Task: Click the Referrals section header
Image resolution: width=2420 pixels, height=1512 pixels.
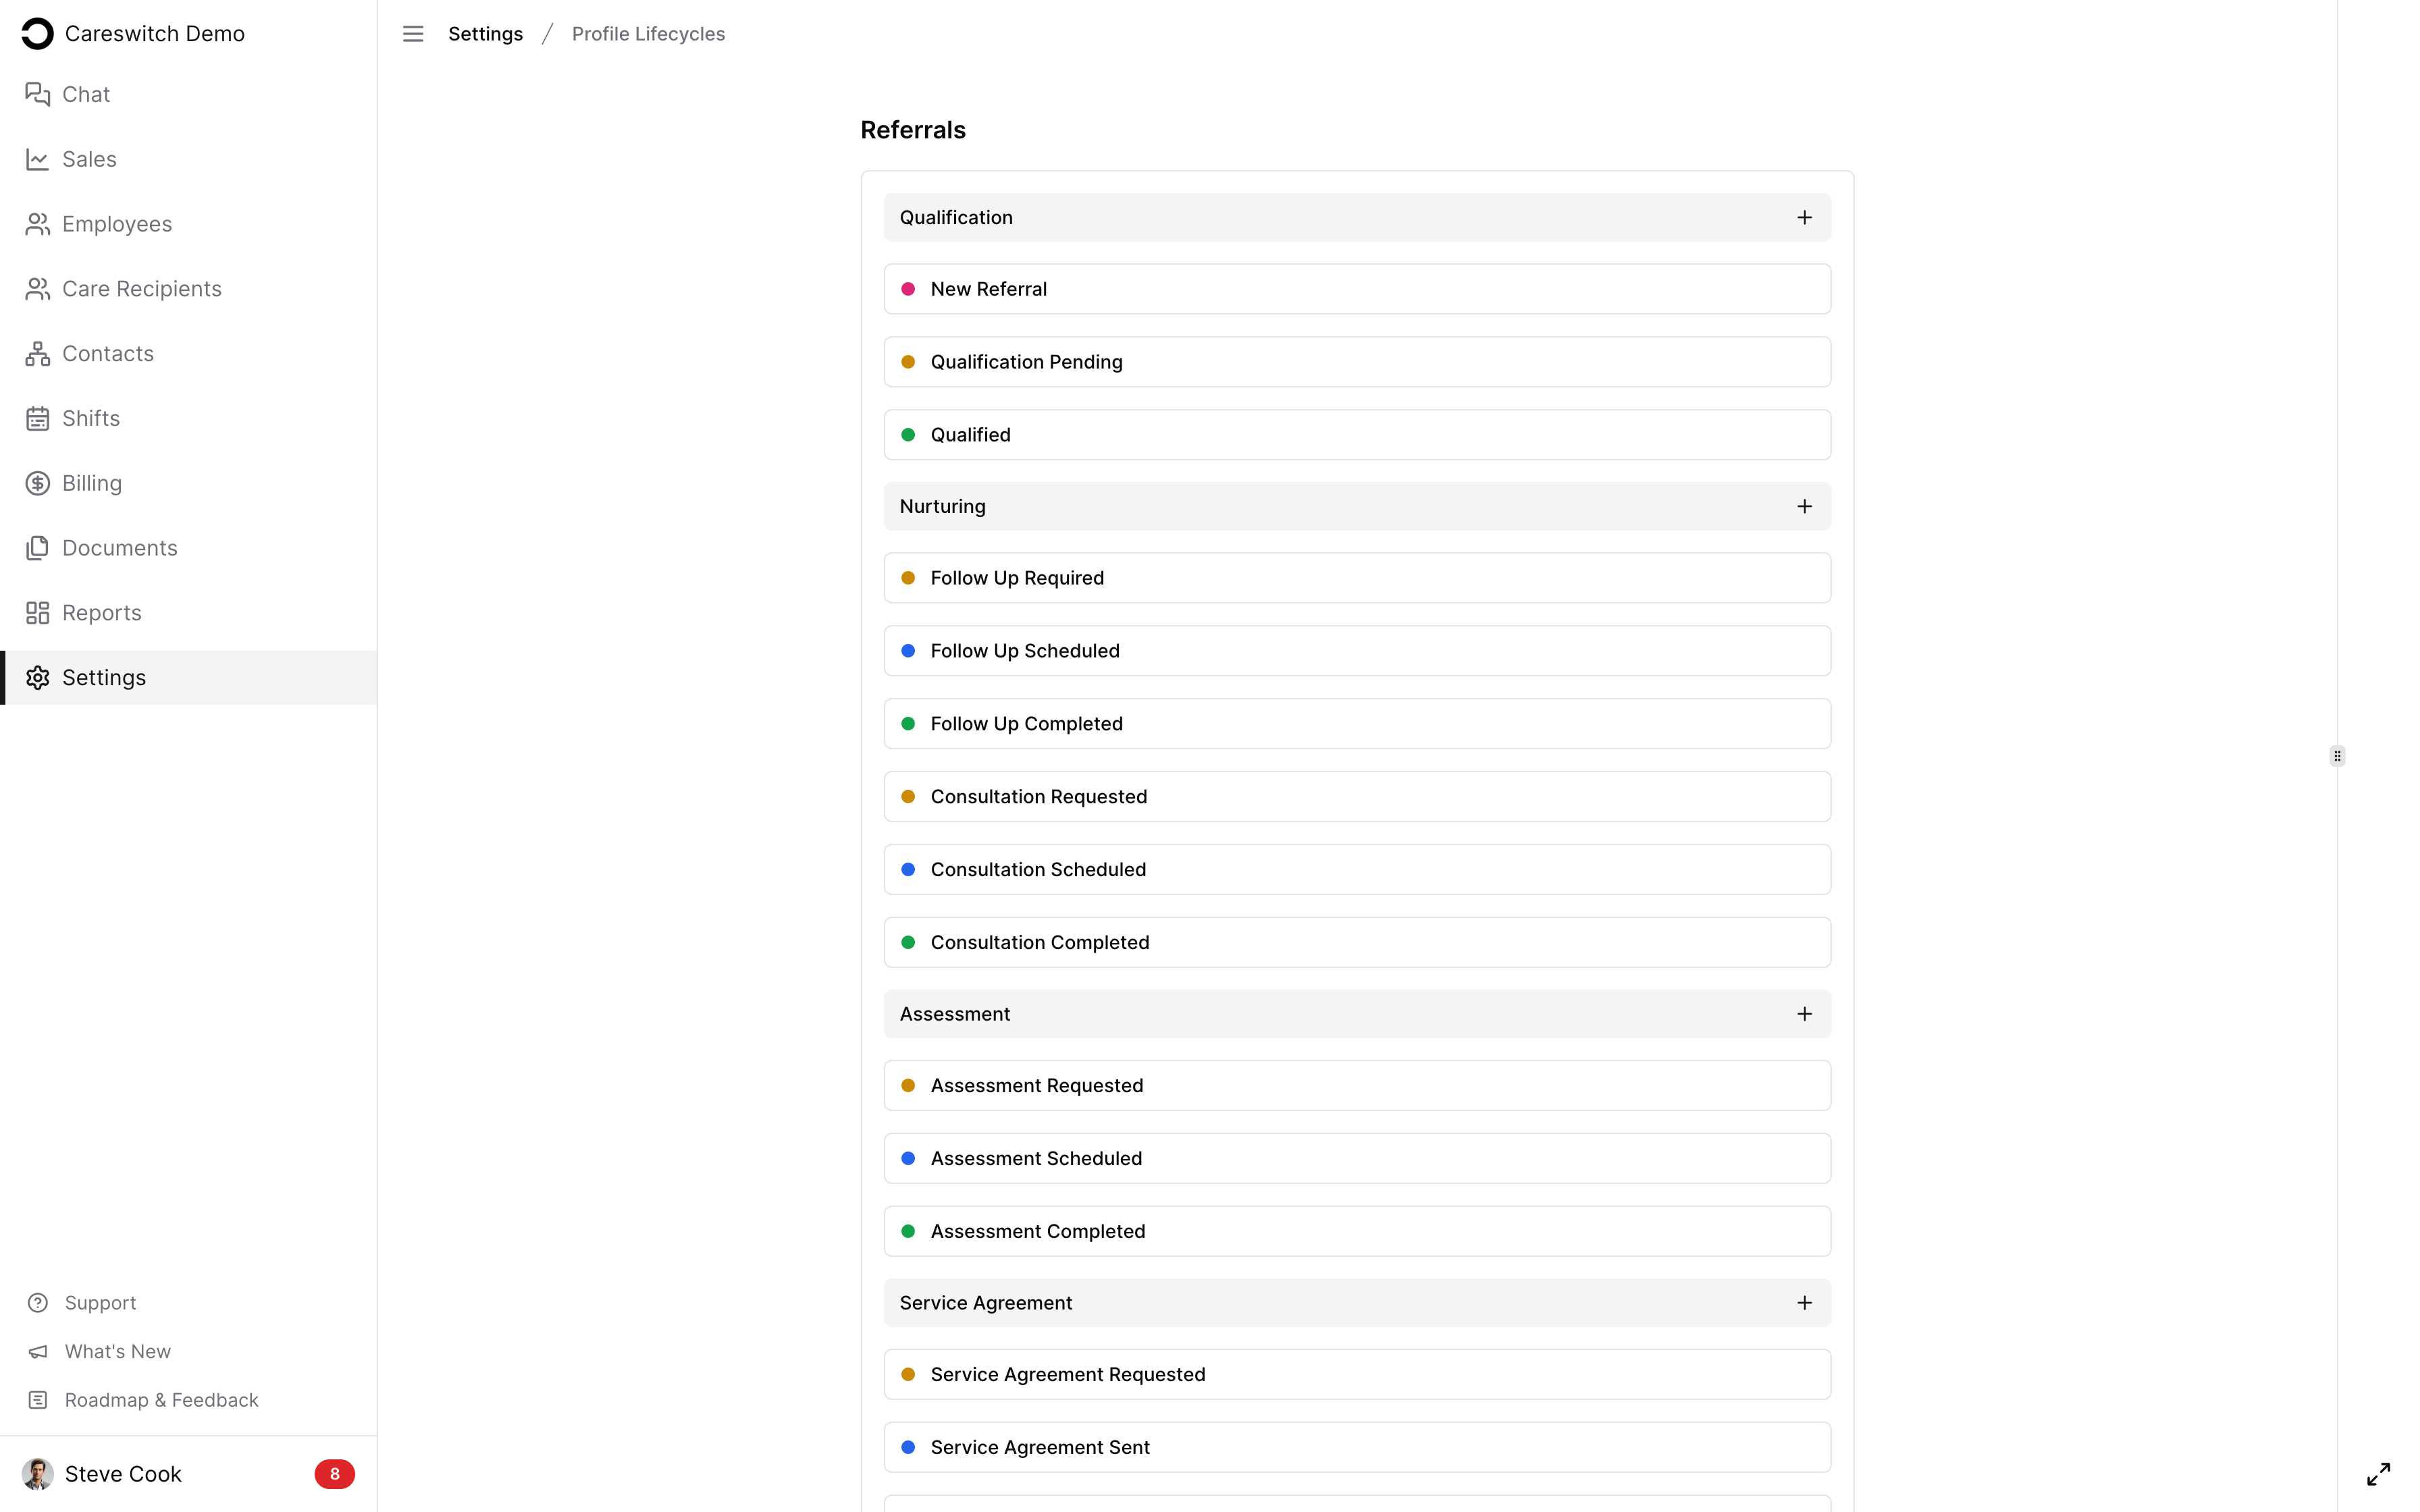Action: pyautogui.click(x=913, y=129)
